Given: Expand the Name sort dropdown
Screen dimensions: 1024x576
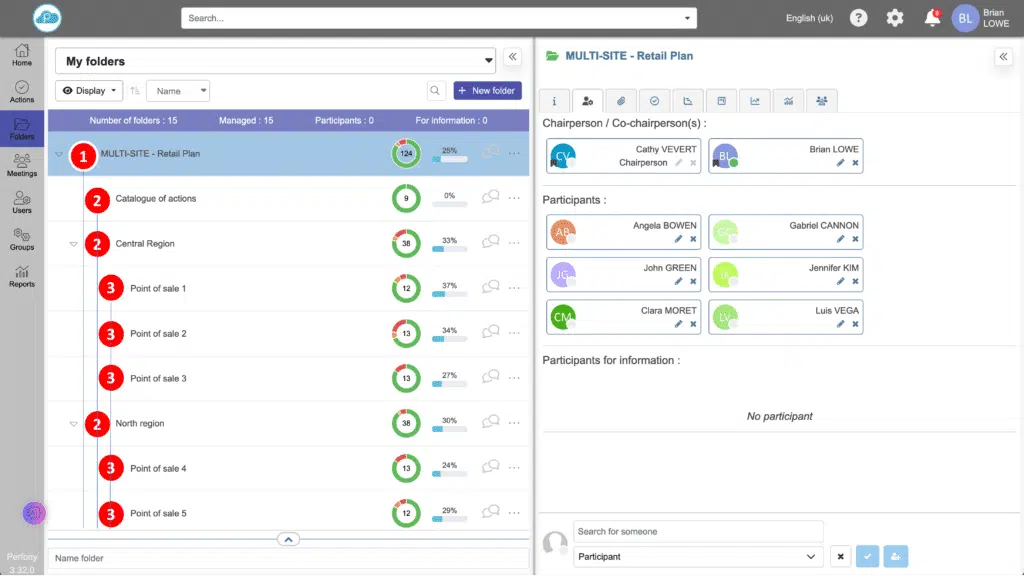Looking at the screenshot, I should (x=178, y=91).
